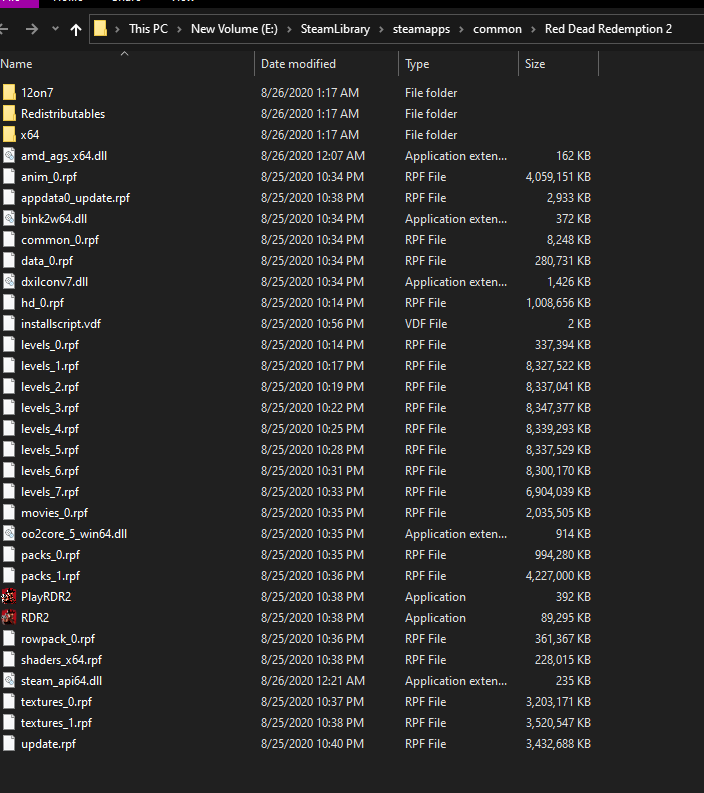
Task: Select levels_6.rpf file name
Action: 50,470
